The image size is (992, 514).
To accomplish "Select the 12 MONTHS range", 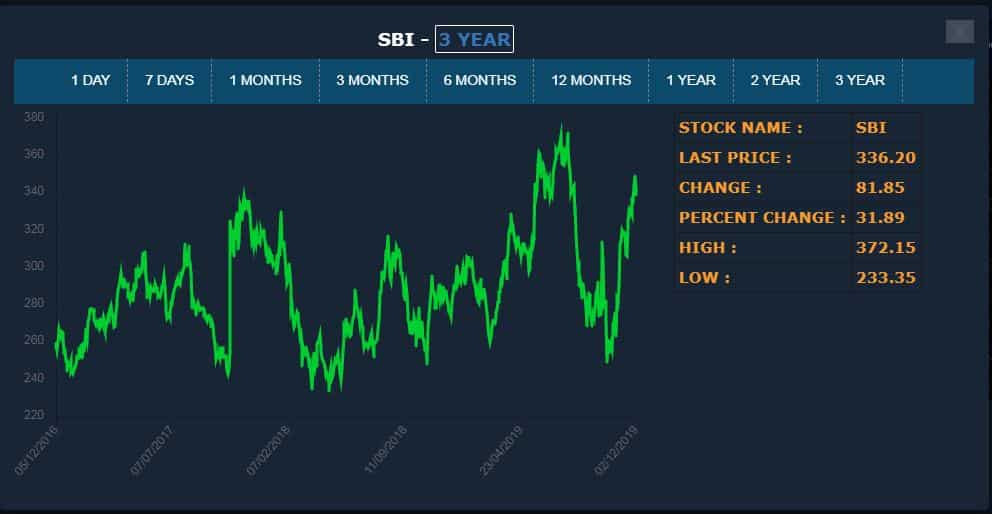I will pos(591,80).
